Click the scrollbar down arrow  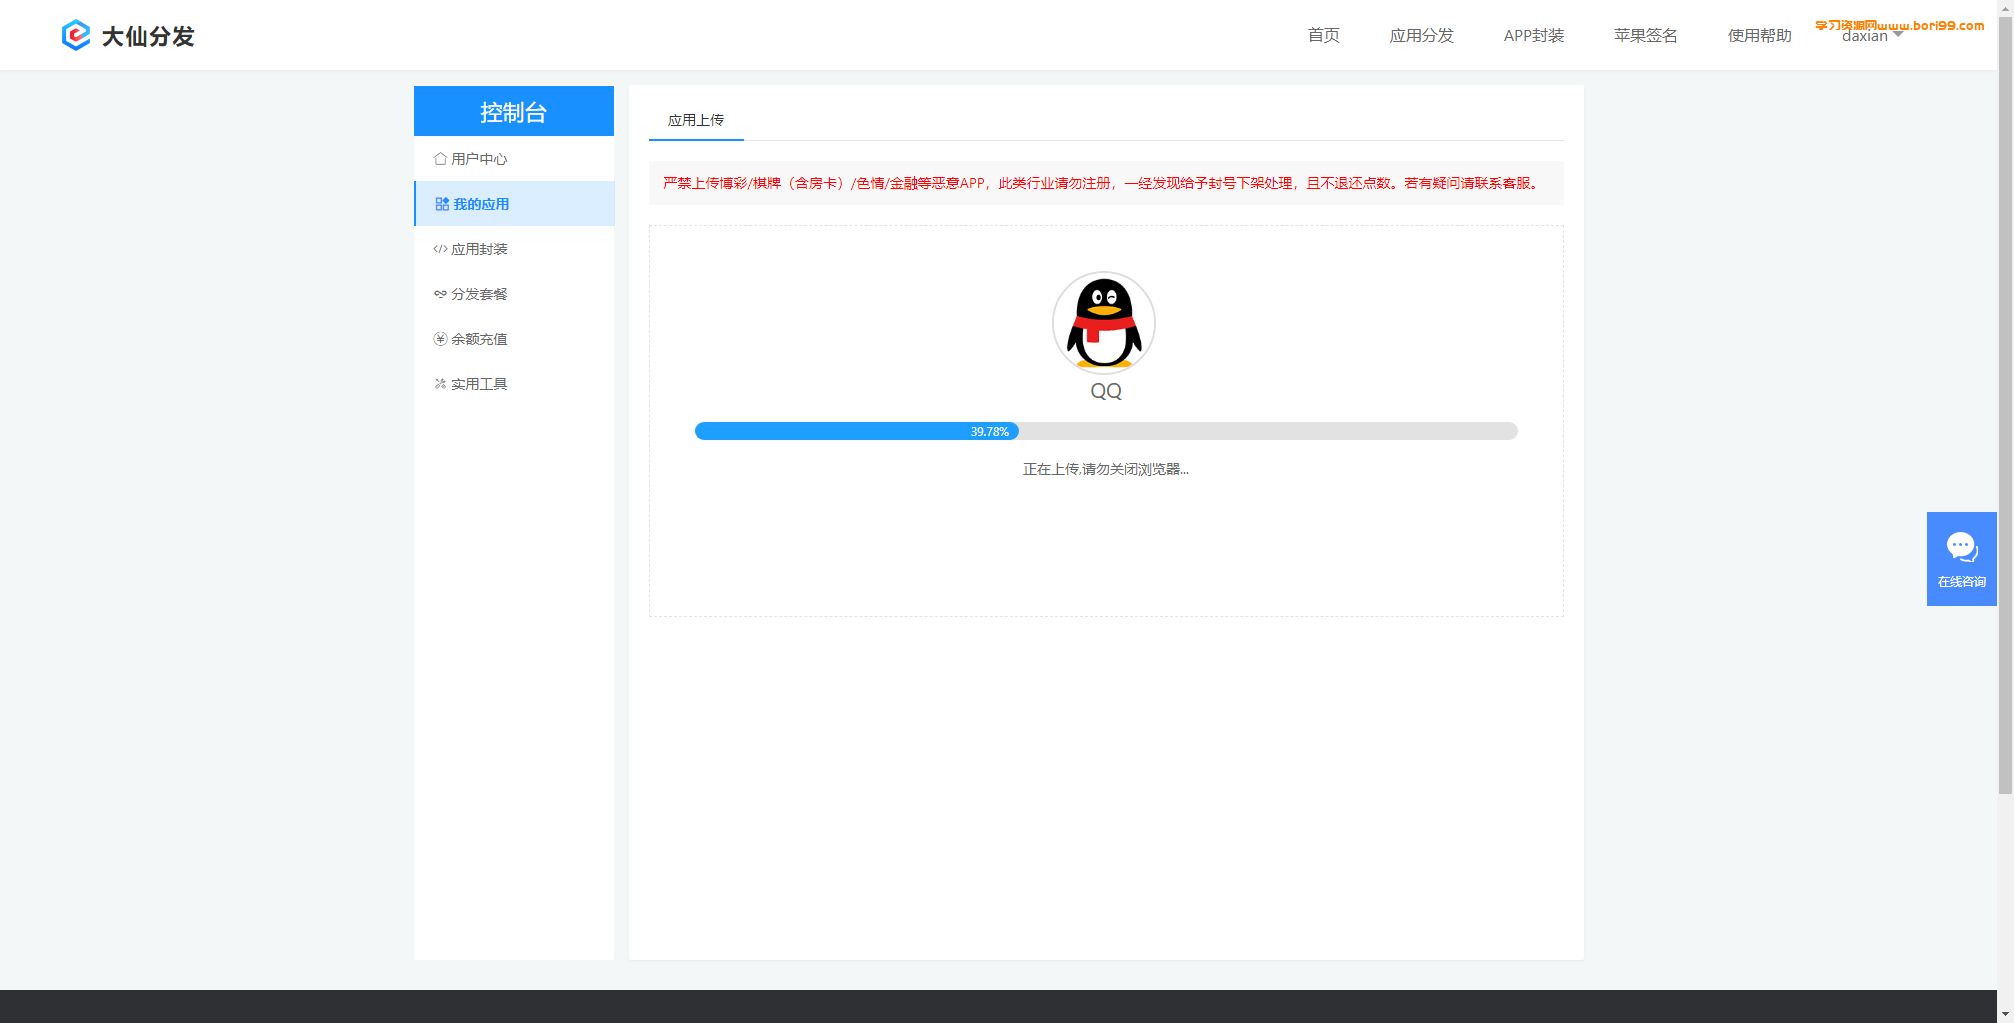2005,1014
